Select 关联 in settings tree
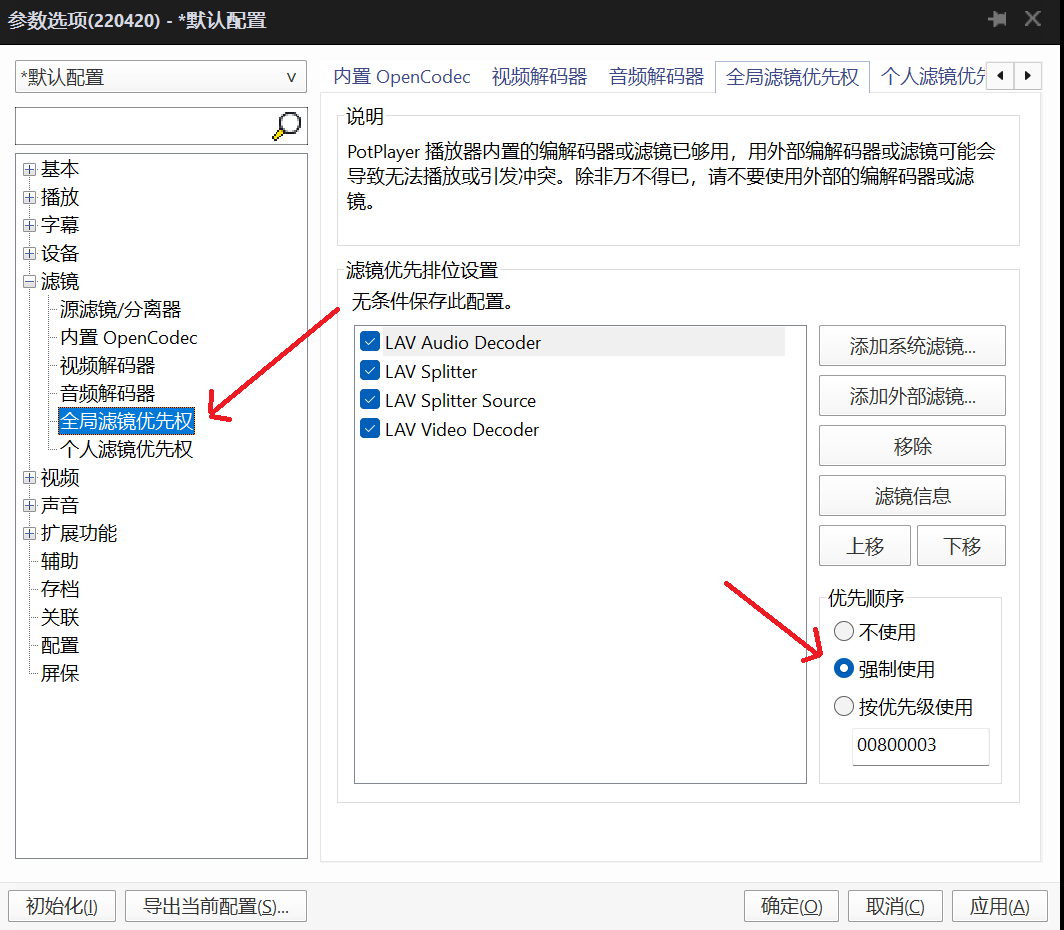Viewport: 1064px width, 930px height. point(60,617)
